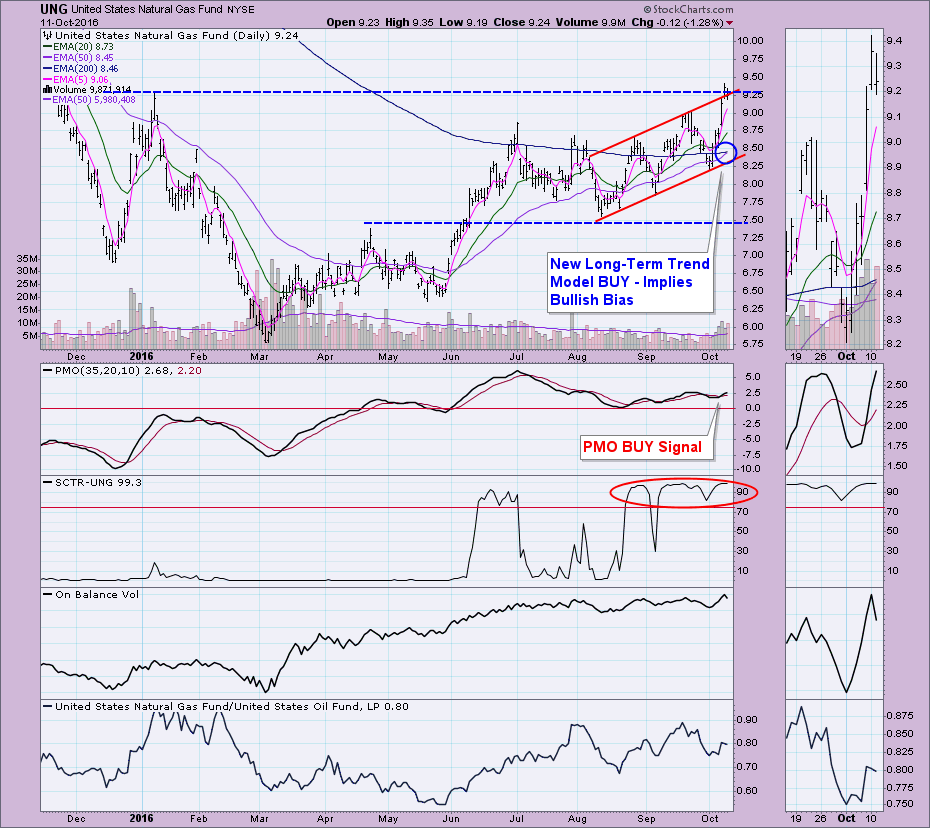Click the 70 label on SCTR axis

(x=744, y=511)
